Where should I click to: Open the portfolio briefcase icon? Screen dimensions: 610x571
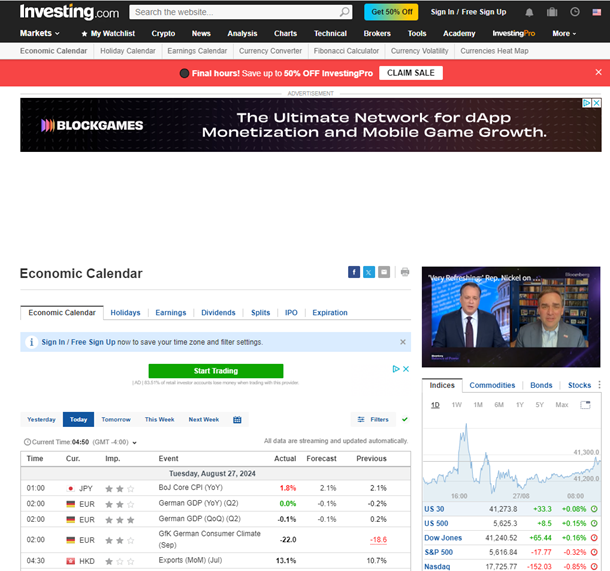pos(552,12)
